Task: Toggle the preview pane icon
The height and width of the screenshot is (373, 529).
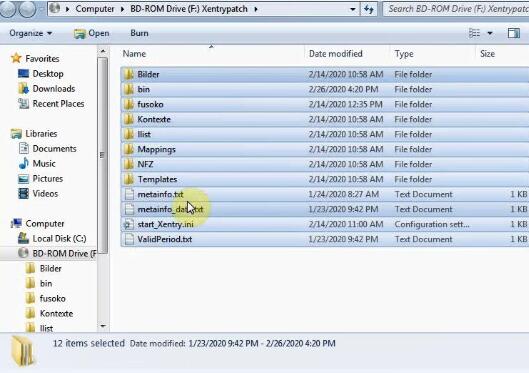Action: pyautogui.click(x=514, y=33)
